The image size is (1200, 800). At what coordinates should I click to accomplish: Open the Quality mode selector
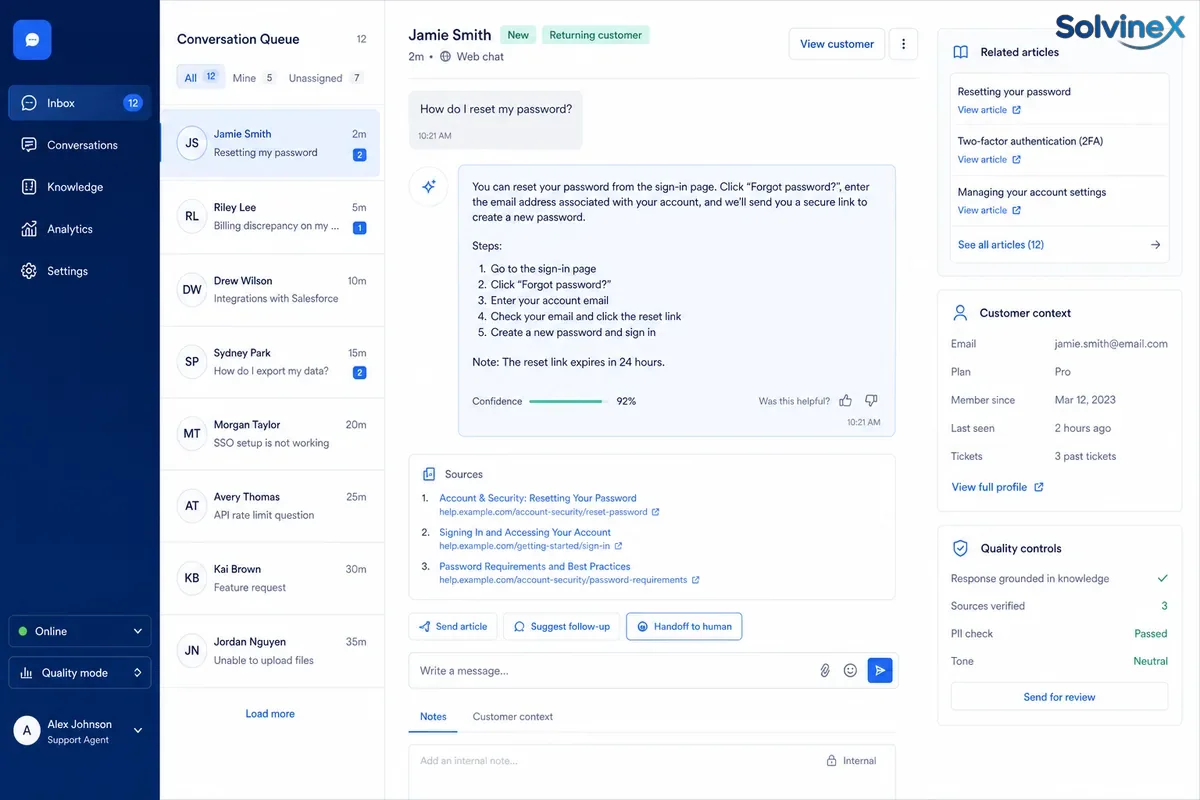click(x=80, y=673)
